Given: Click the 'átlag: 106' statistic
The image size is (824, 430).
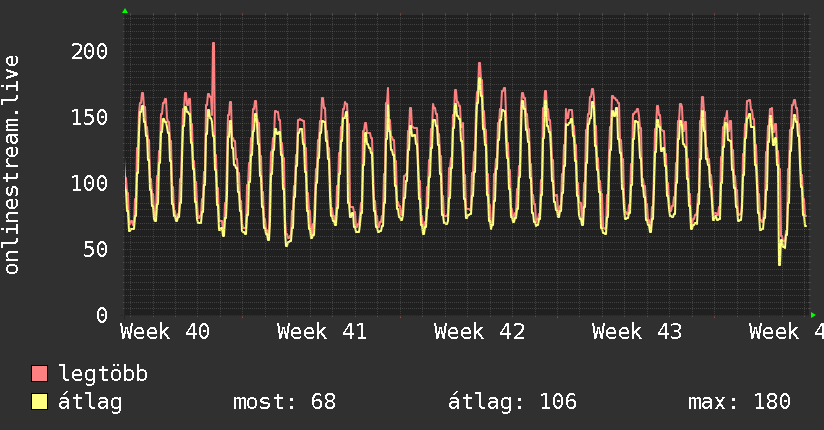Looking at the screenshot, I should click(512, 402).
